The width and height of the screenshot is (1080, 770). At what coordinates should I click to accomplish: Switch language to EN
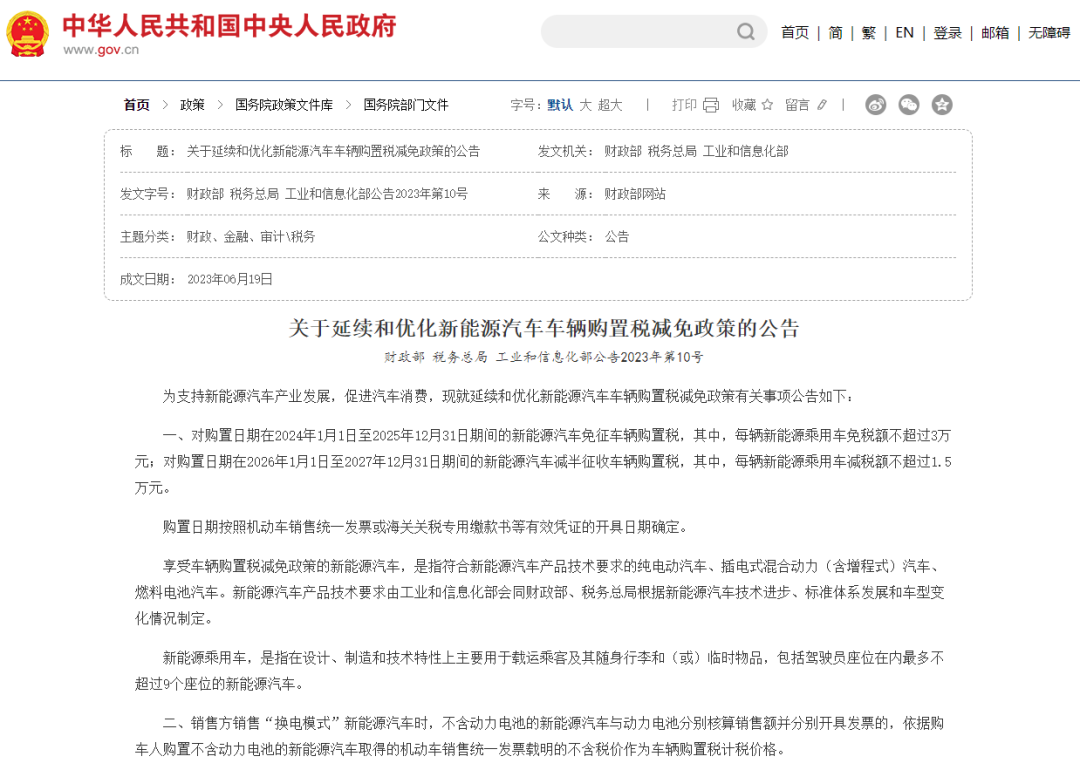tap(904, 33)
